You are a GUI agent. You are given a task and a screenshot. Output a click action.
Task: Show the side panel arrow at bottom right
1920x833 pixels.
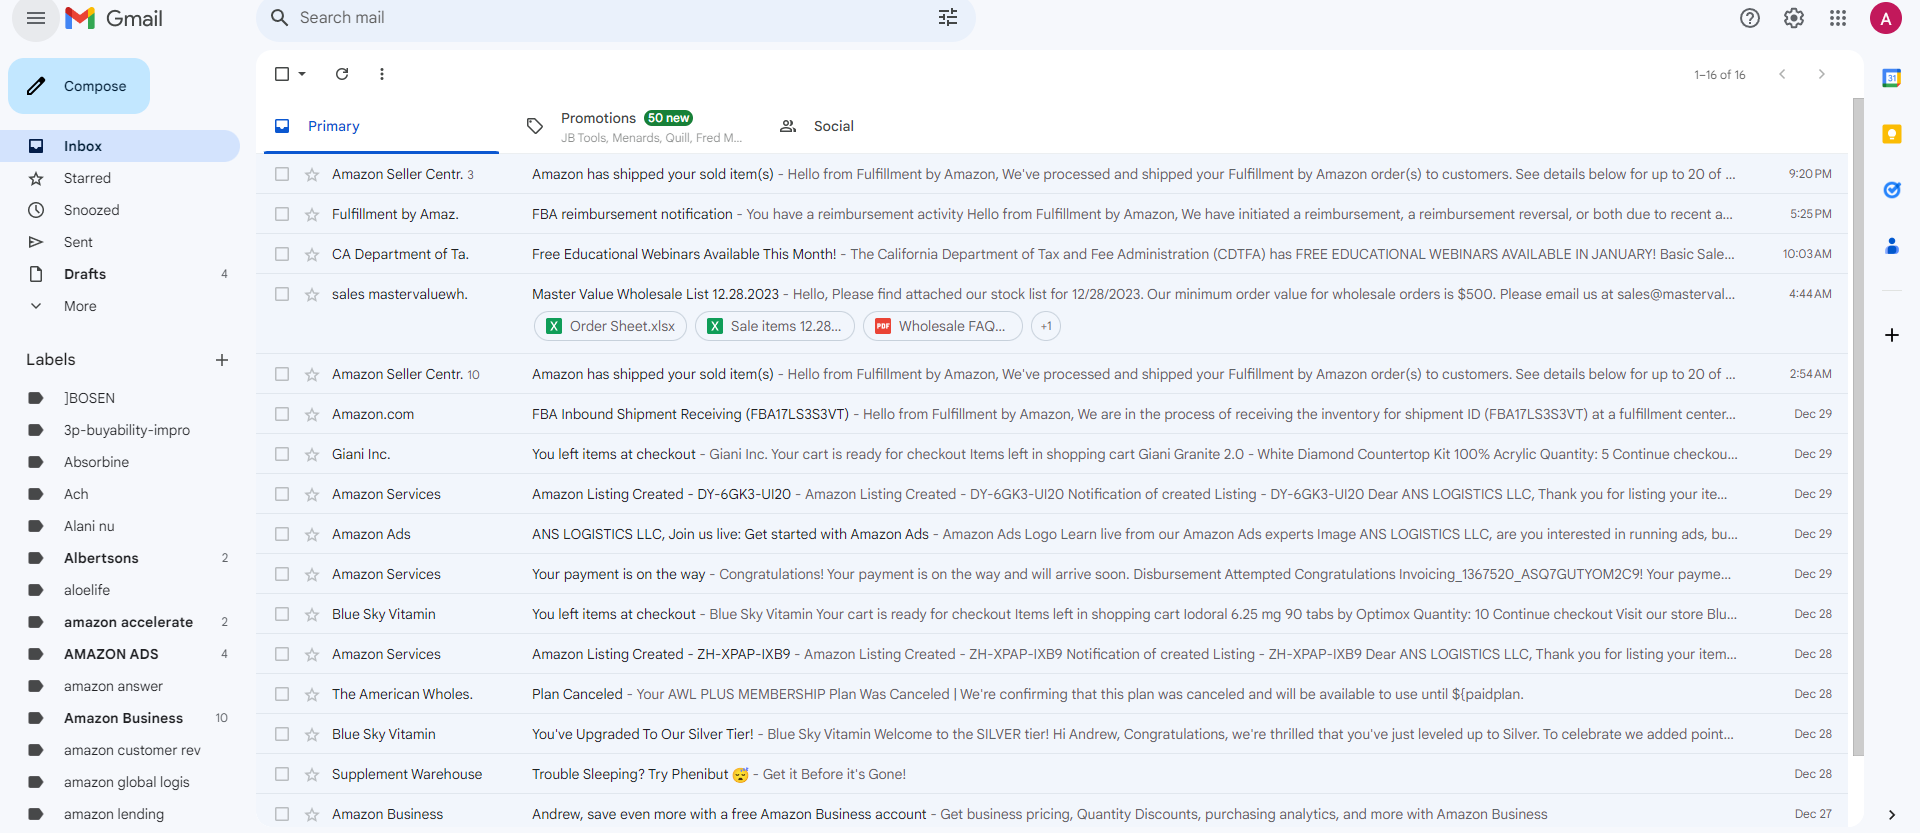pyautogui.click(x=1892, y=814)
